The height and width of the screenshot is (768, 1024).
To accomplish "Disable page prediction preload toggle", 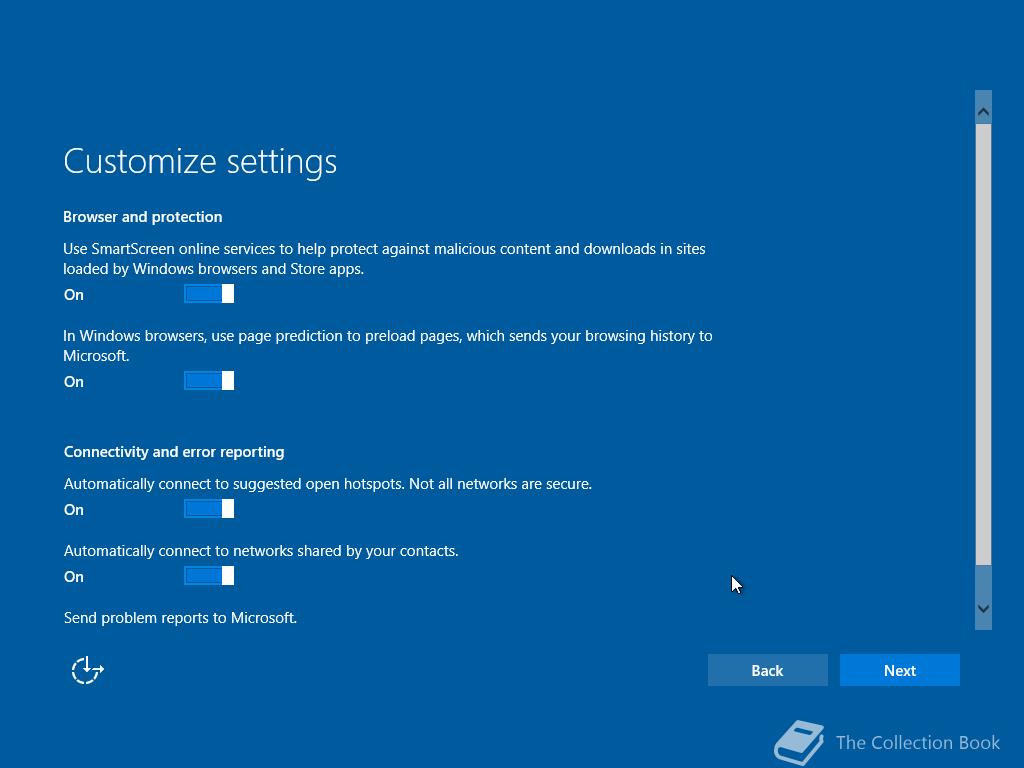I will pyautogui.click(x=209, y=381).
